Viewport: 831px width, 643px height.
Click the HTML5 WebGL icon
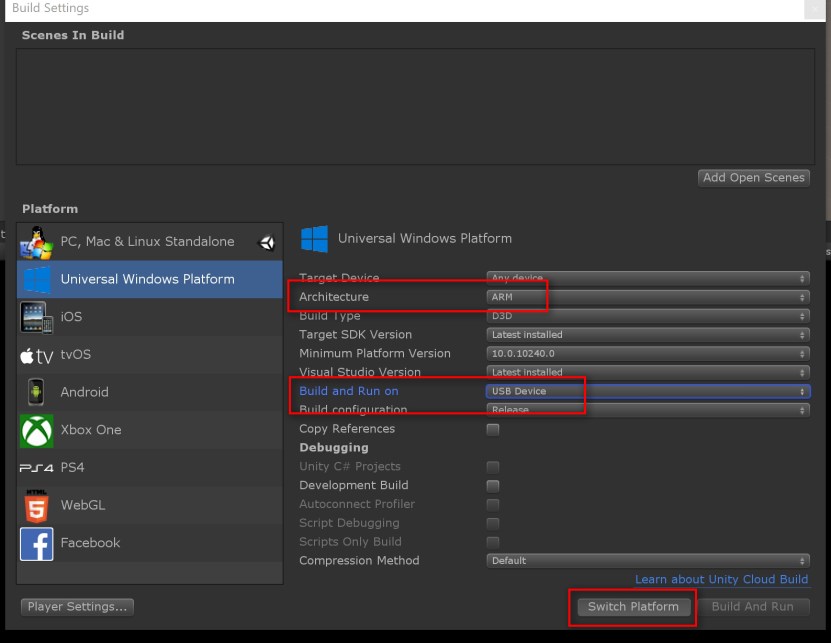(x=37, y=506)
